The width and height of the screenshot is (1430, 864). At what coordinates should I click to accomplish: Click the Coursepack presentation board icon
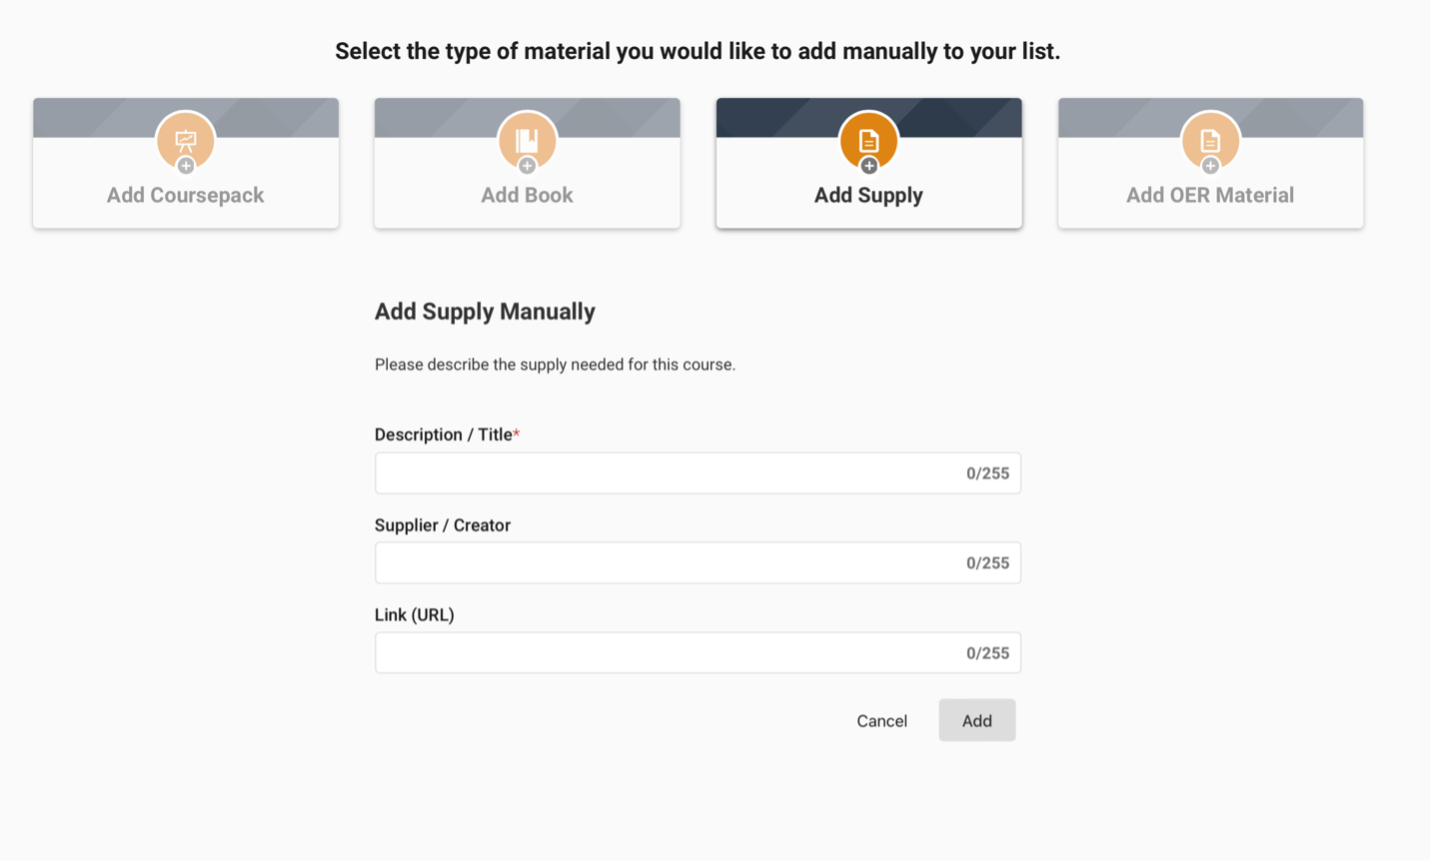[x=186, y=139]
